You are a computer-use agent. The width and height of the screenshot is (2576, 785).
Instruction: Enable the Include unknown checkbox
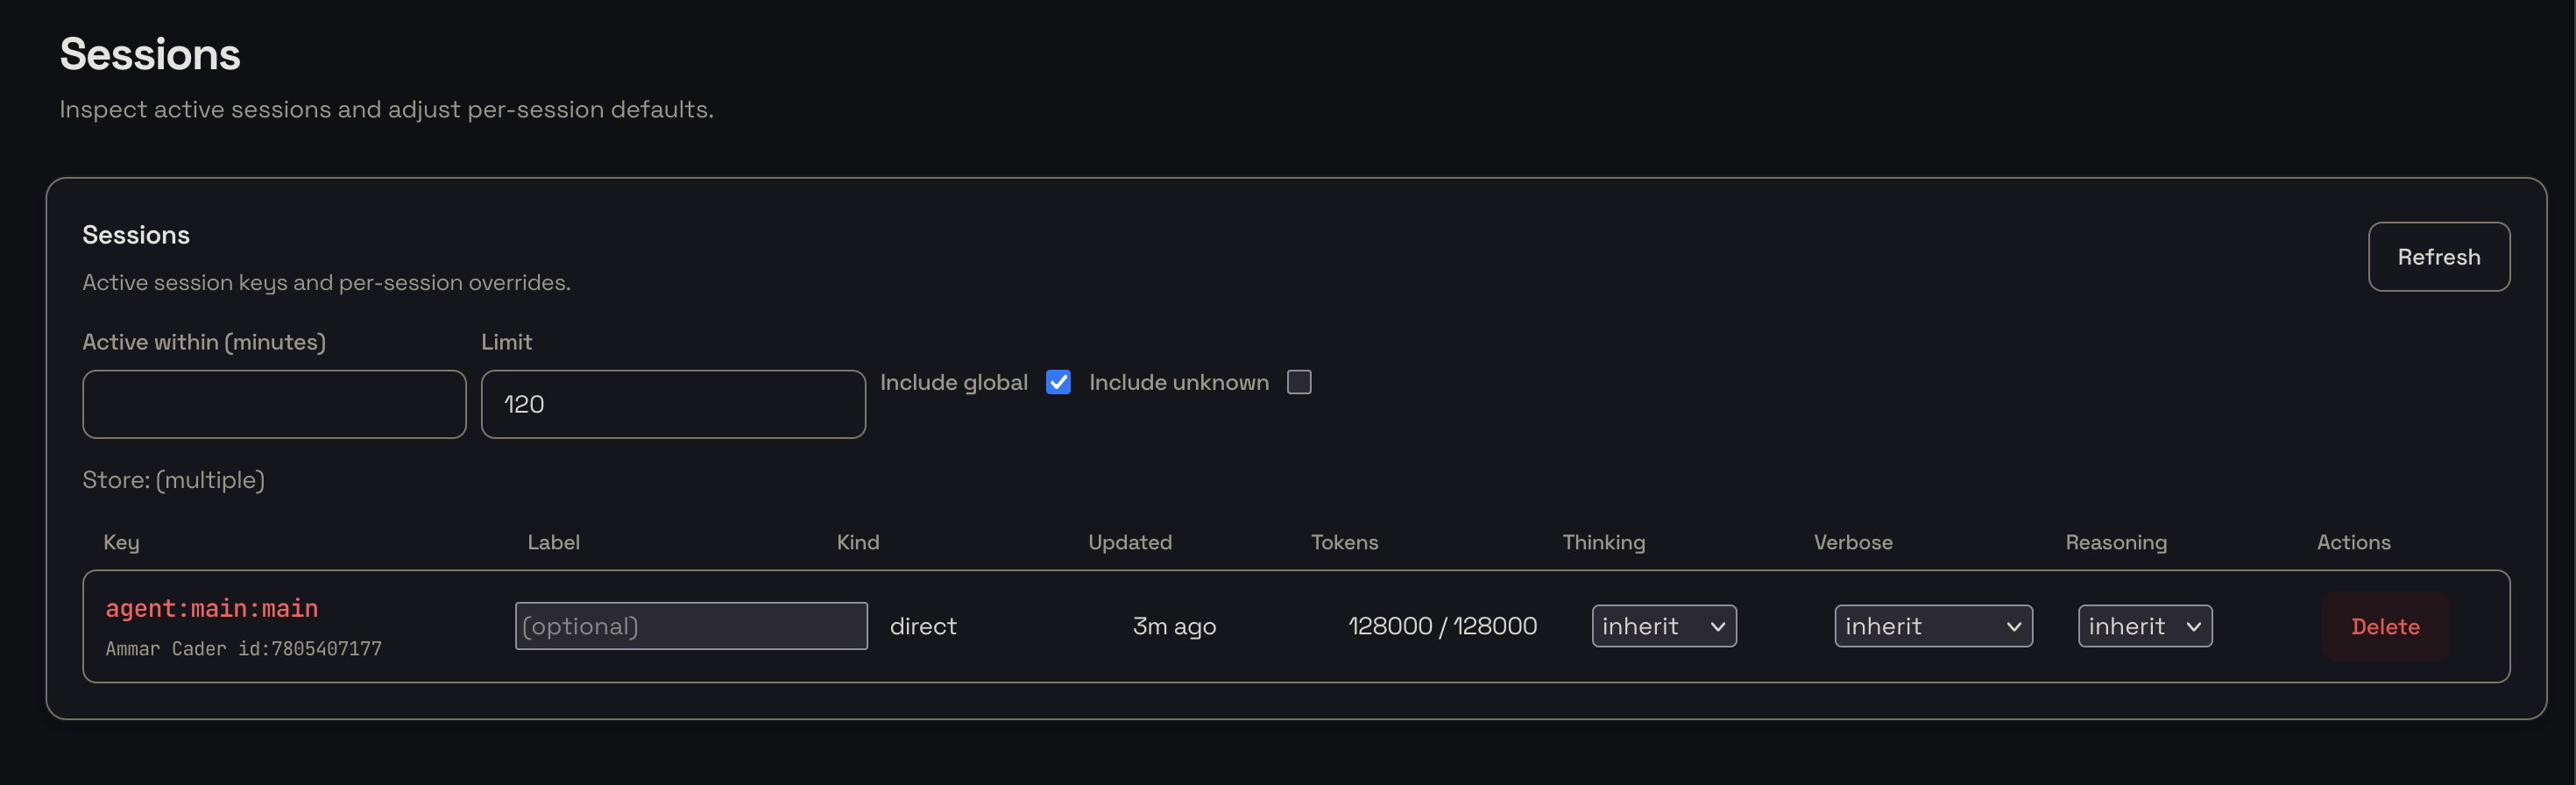point(1298,382)
